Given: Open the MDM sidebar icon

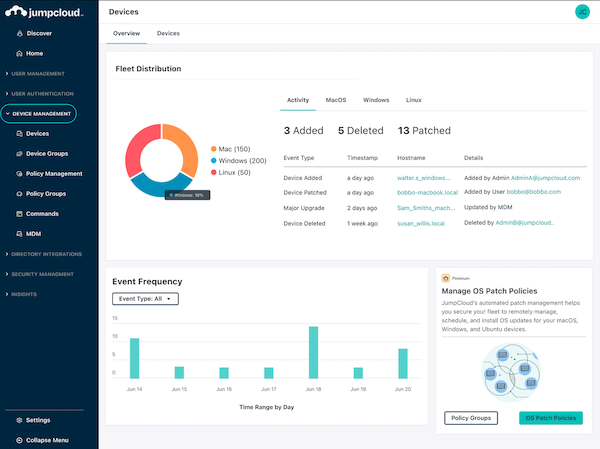Looking at the screenshot, I should 19,233.
